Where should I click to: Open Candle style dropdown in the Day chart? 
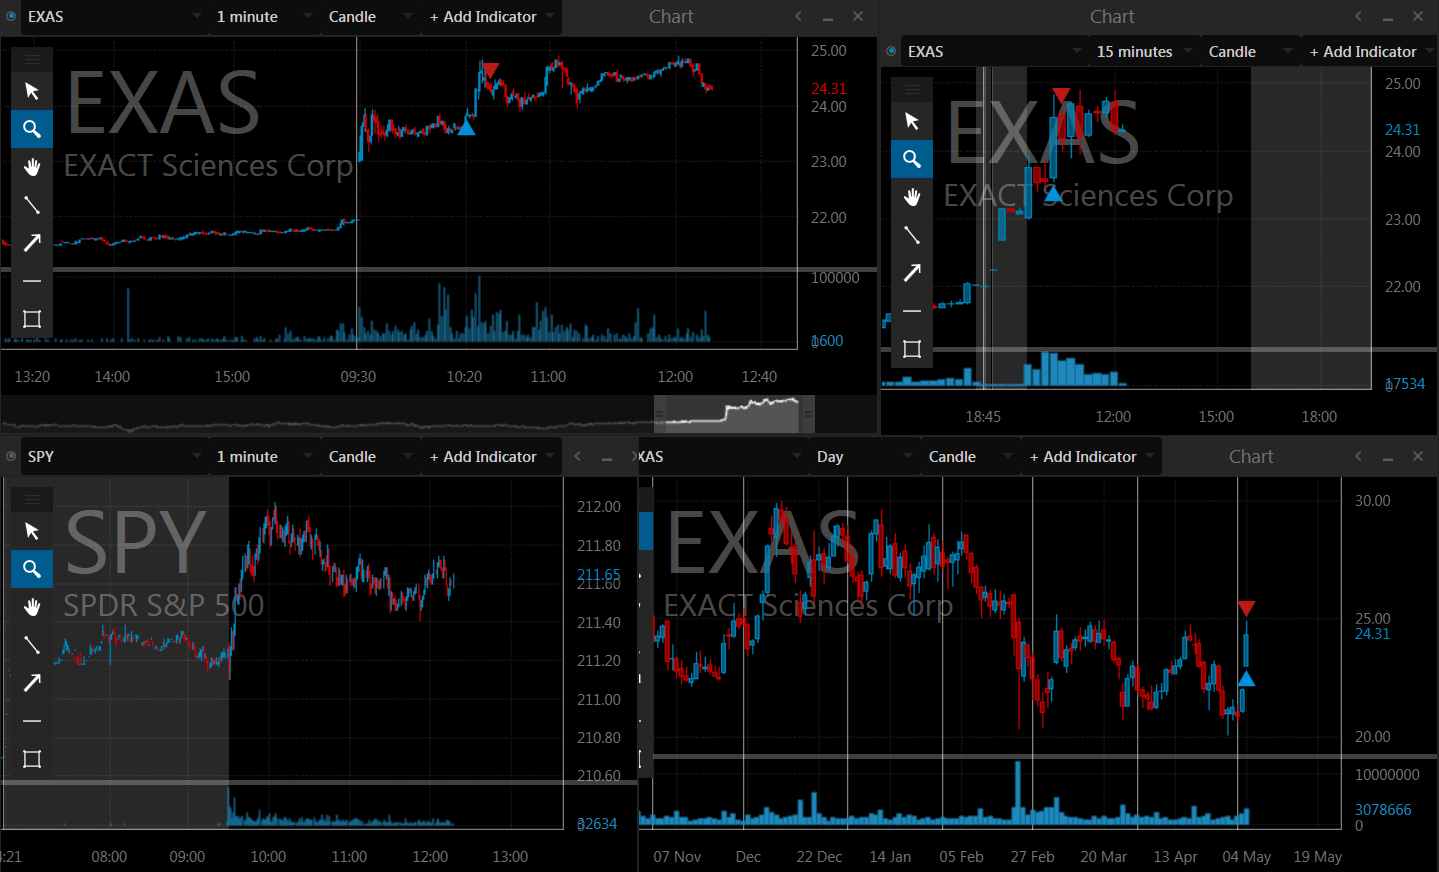[x=970, y=457]
